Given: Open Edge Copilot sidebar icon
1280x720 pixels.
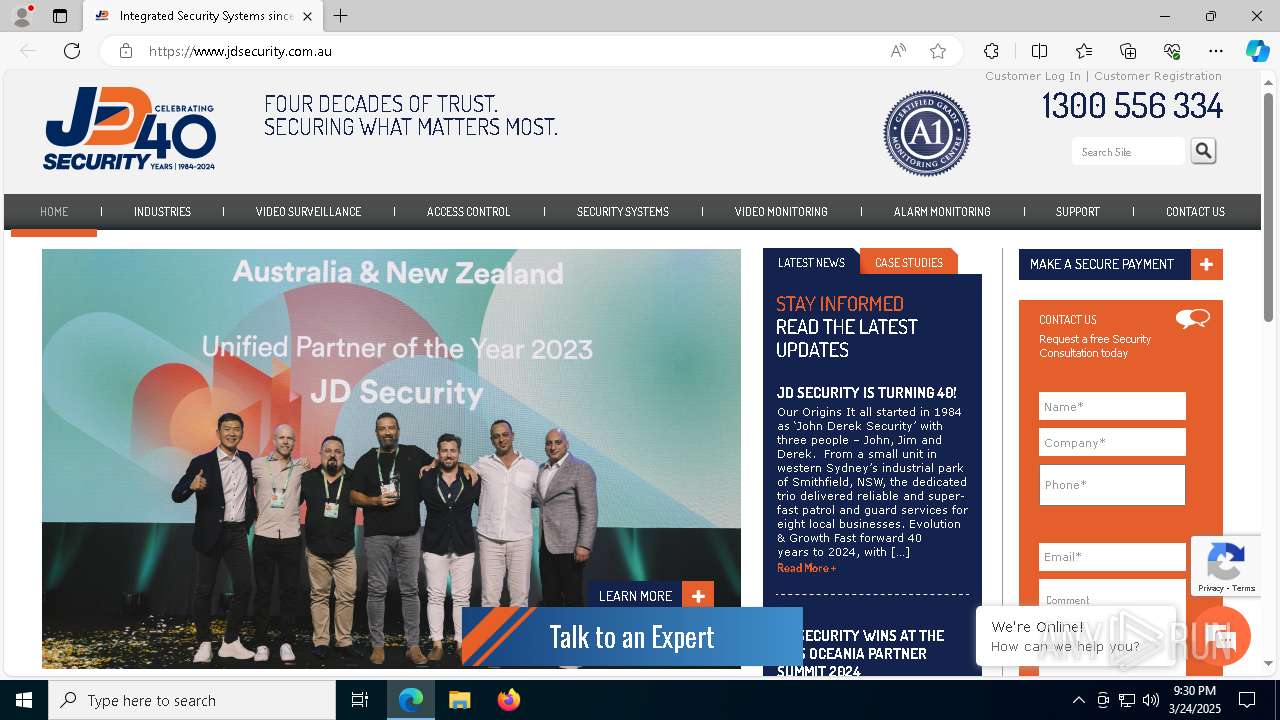Looking at the screenshot, I should [1257, 51].
